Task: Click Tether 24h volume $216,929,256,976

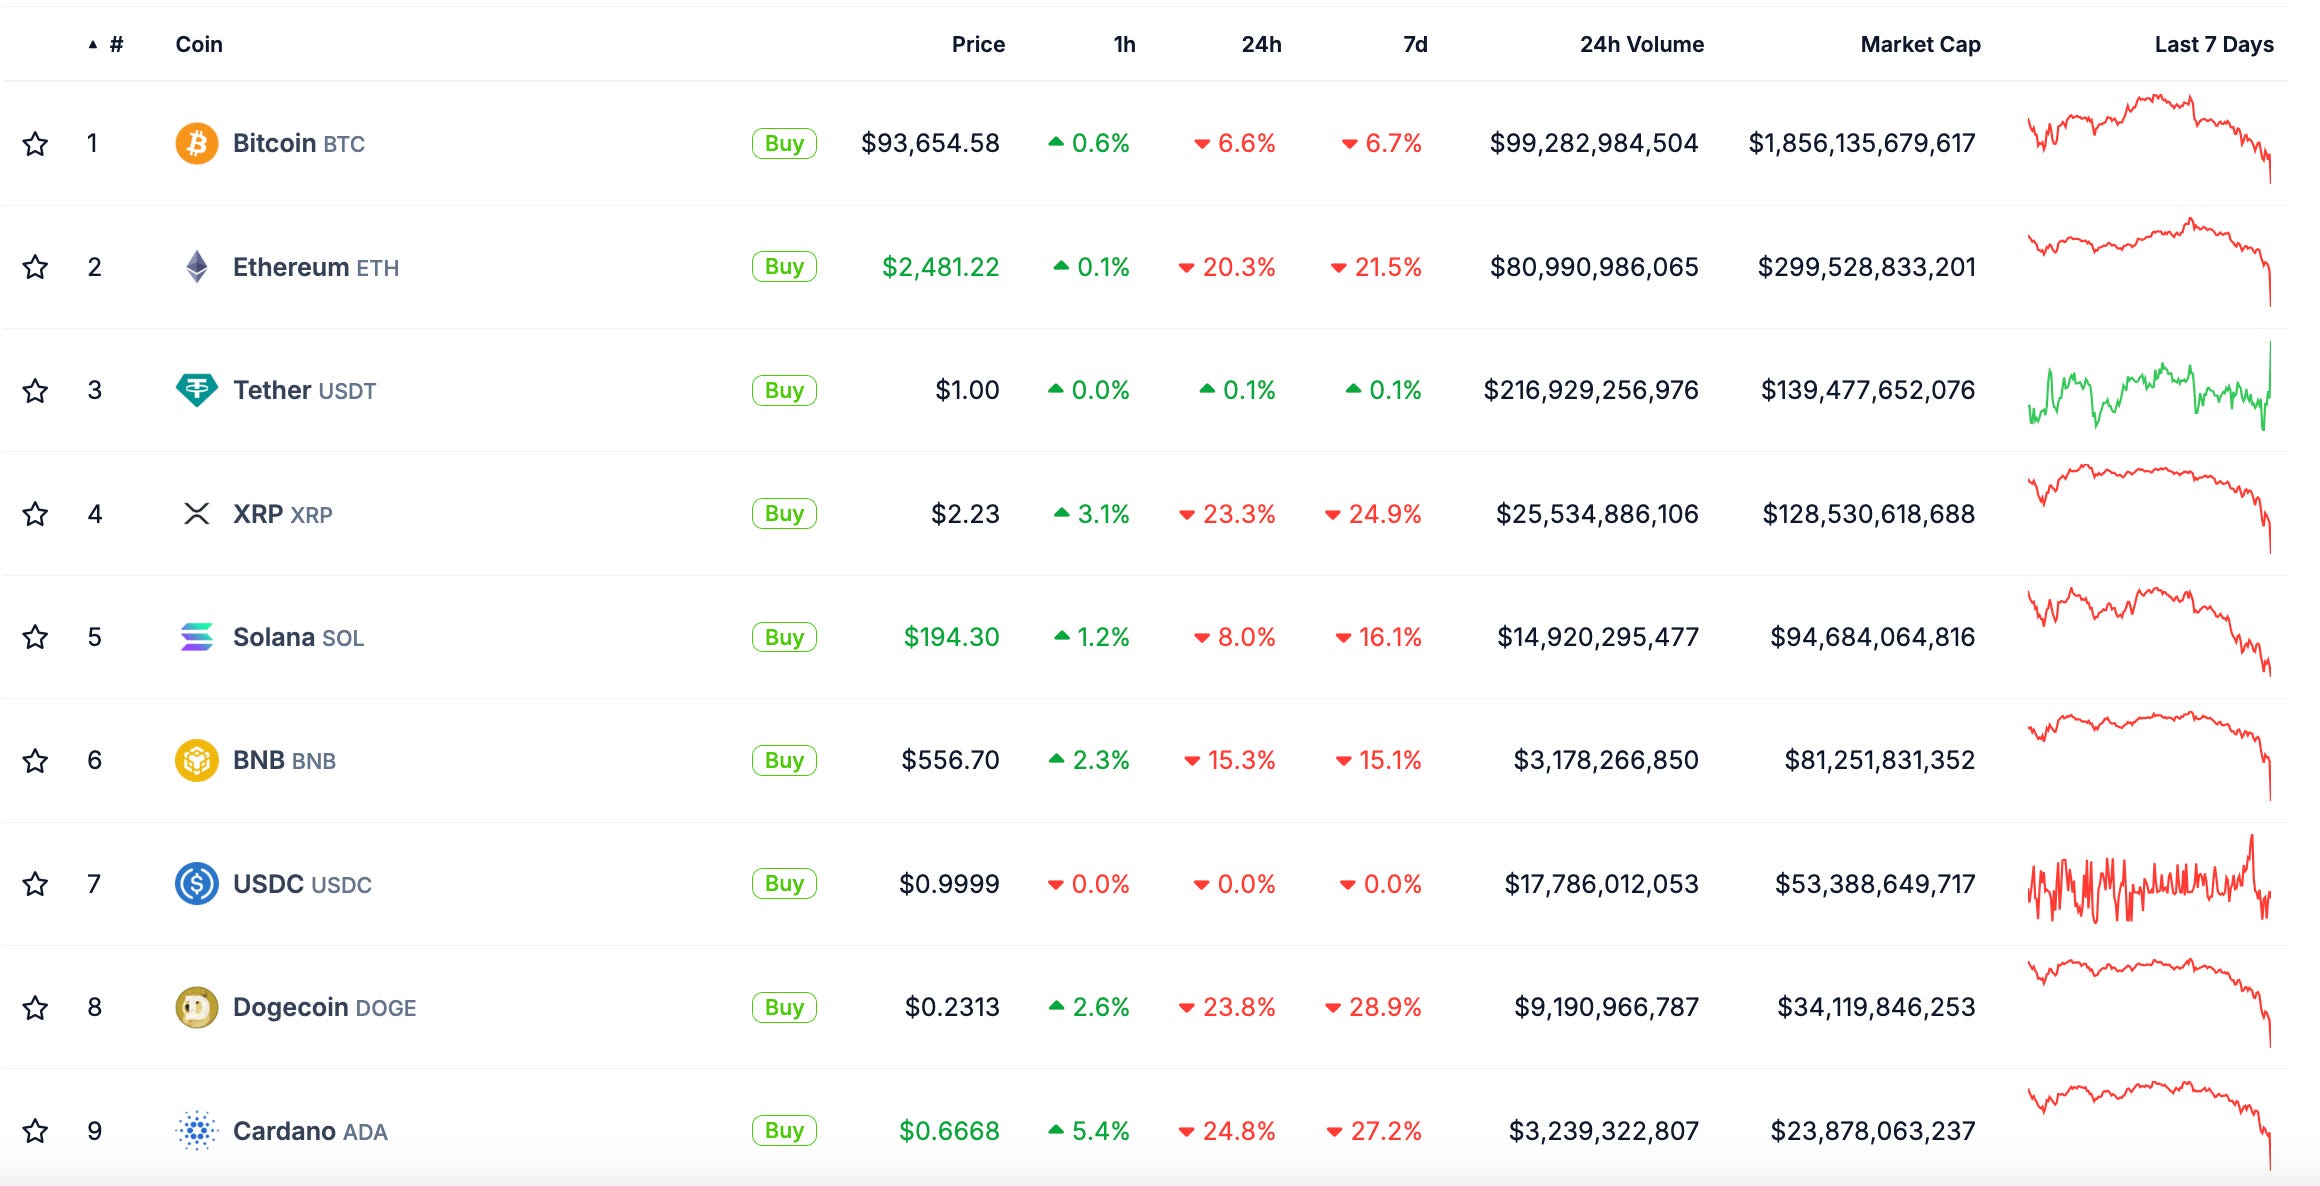Action: (x=1591, y=390)
